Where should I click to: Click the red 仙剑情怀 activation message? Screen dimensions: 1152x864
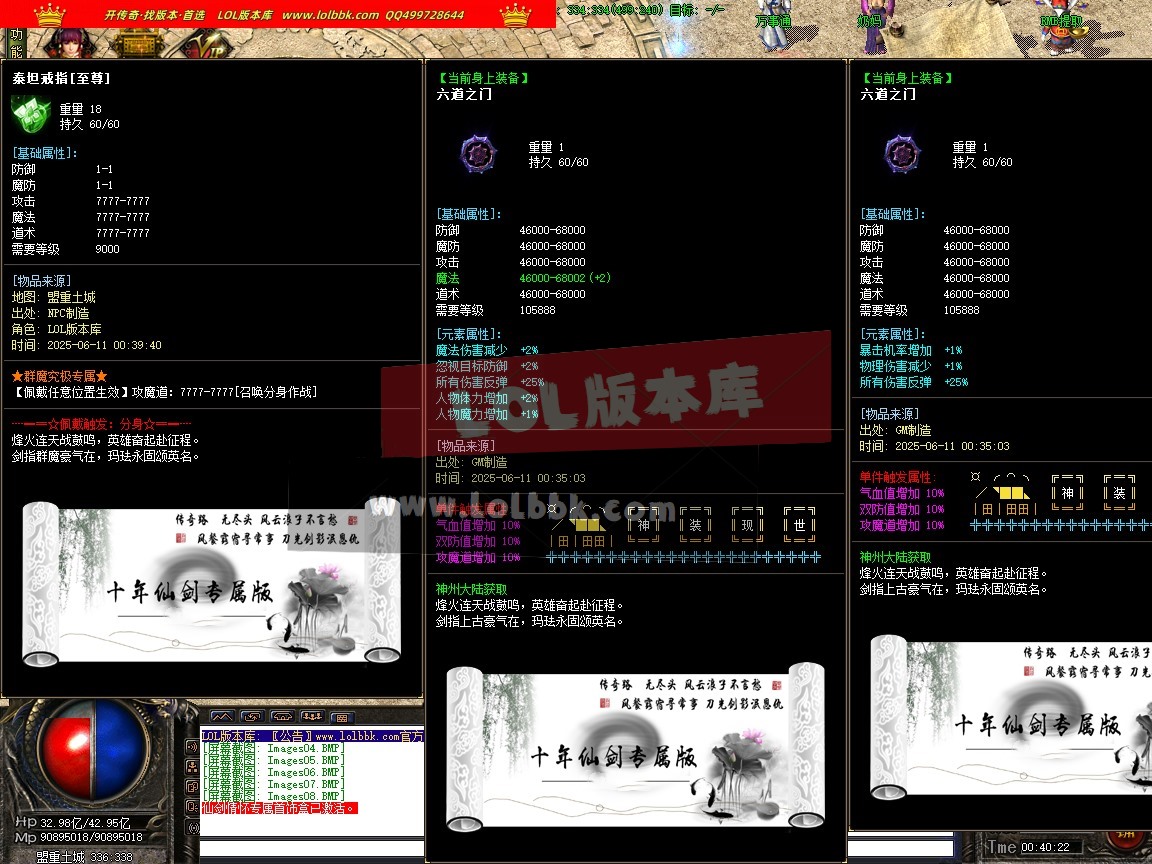[x=279, y=808]
